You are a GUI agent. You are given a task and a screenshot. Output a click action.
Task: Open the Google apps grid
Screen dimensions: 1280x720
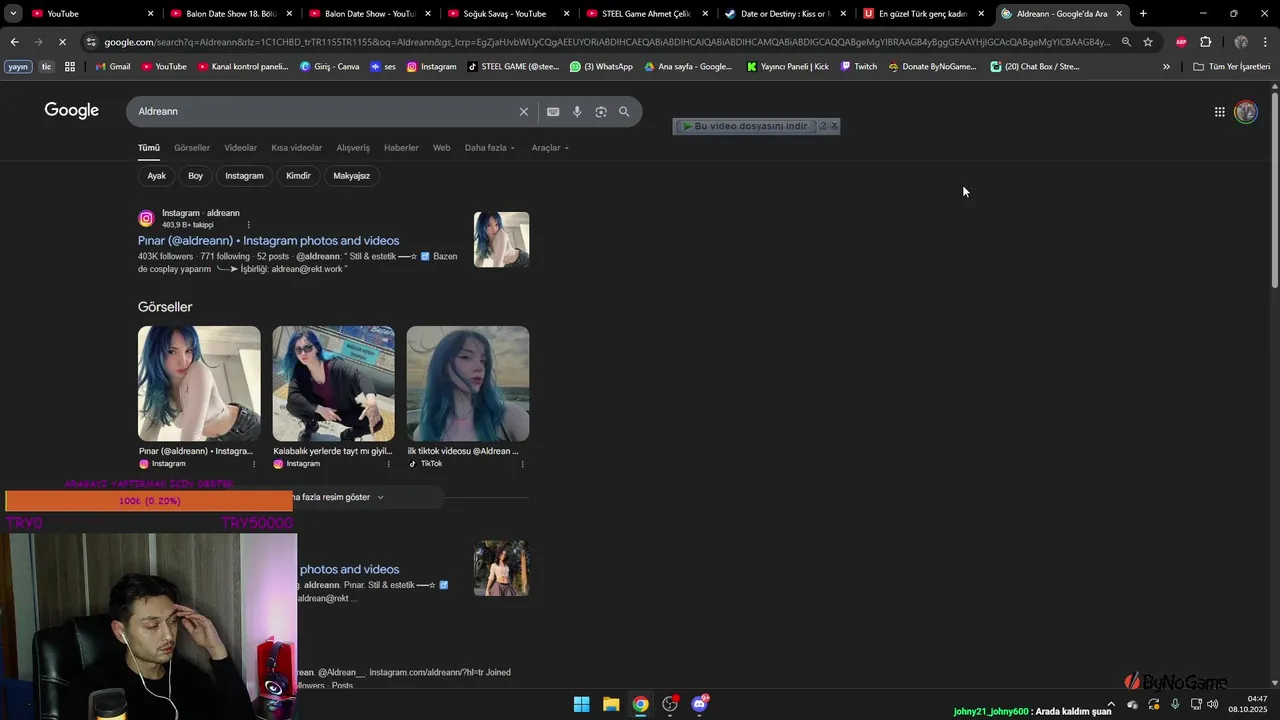pos(1220,112)
